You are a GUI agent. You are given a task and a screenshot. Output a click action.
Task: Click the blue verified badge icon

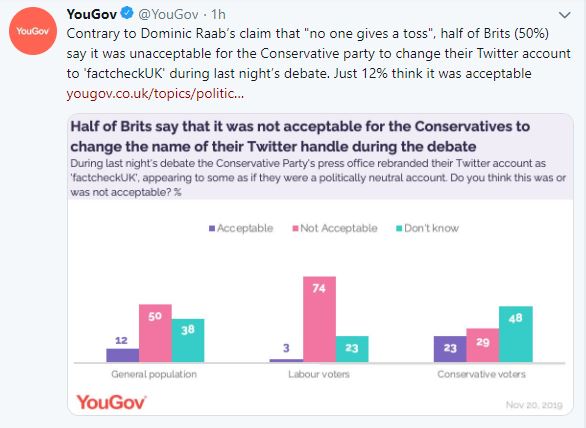coord(127,13)
